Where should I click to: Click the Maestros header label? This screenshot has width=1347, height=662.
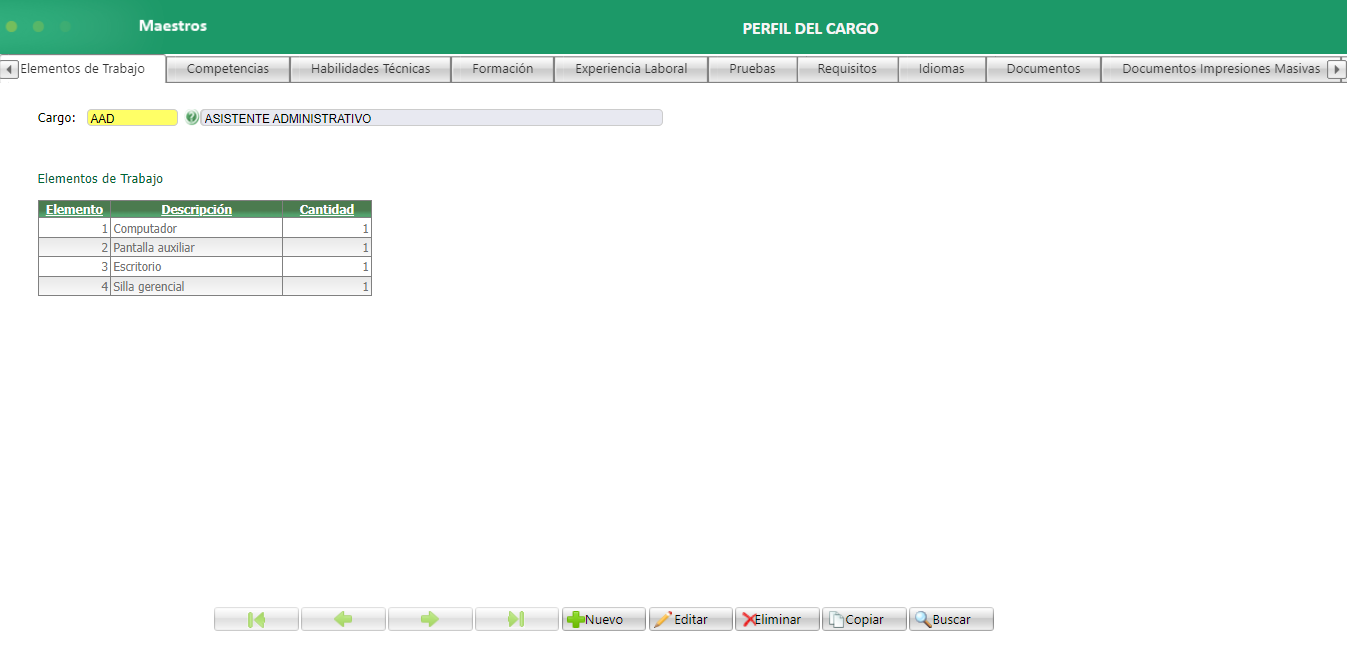tap(173, 26)
